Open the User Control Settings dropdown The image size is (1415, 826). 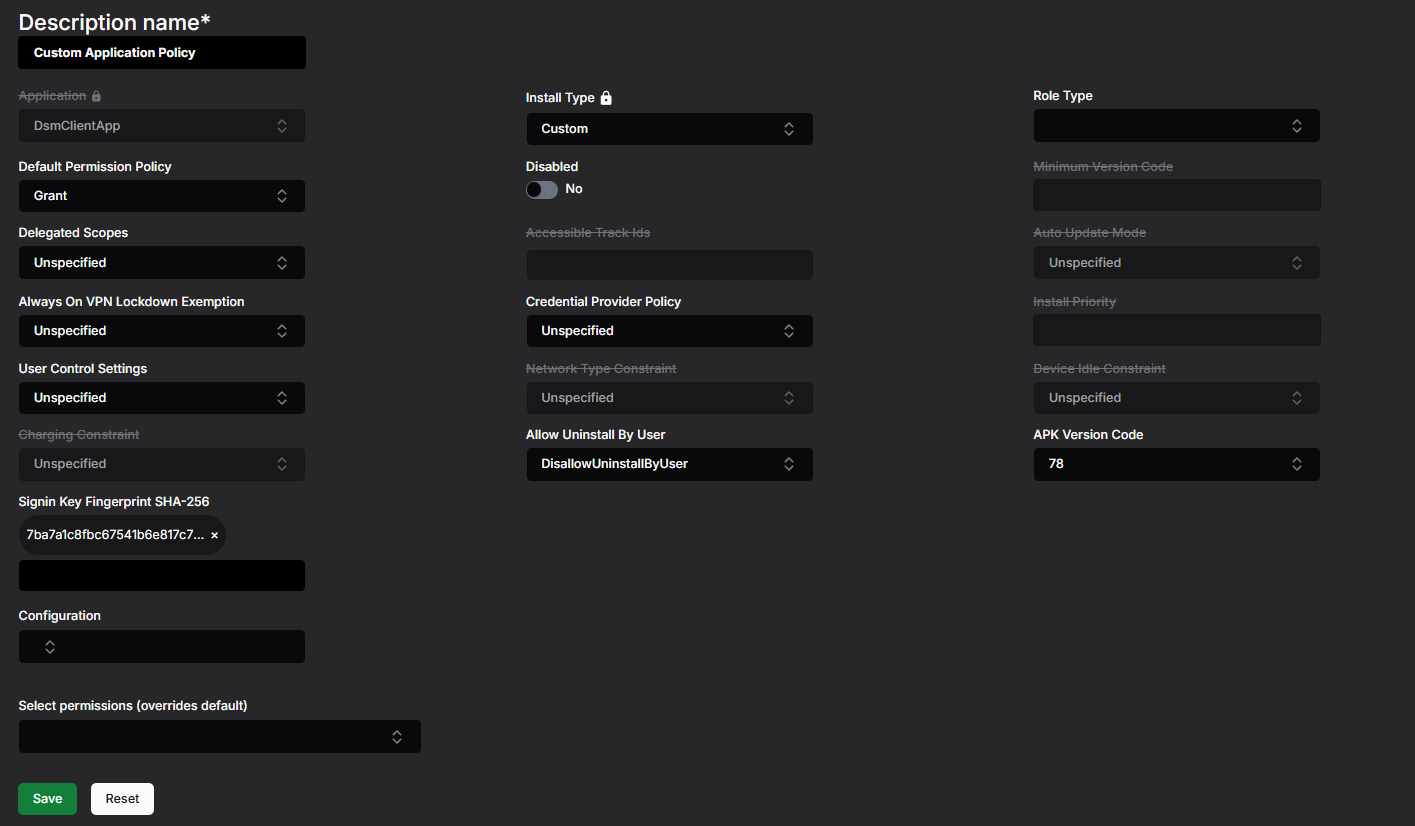[x=162, y=398]
